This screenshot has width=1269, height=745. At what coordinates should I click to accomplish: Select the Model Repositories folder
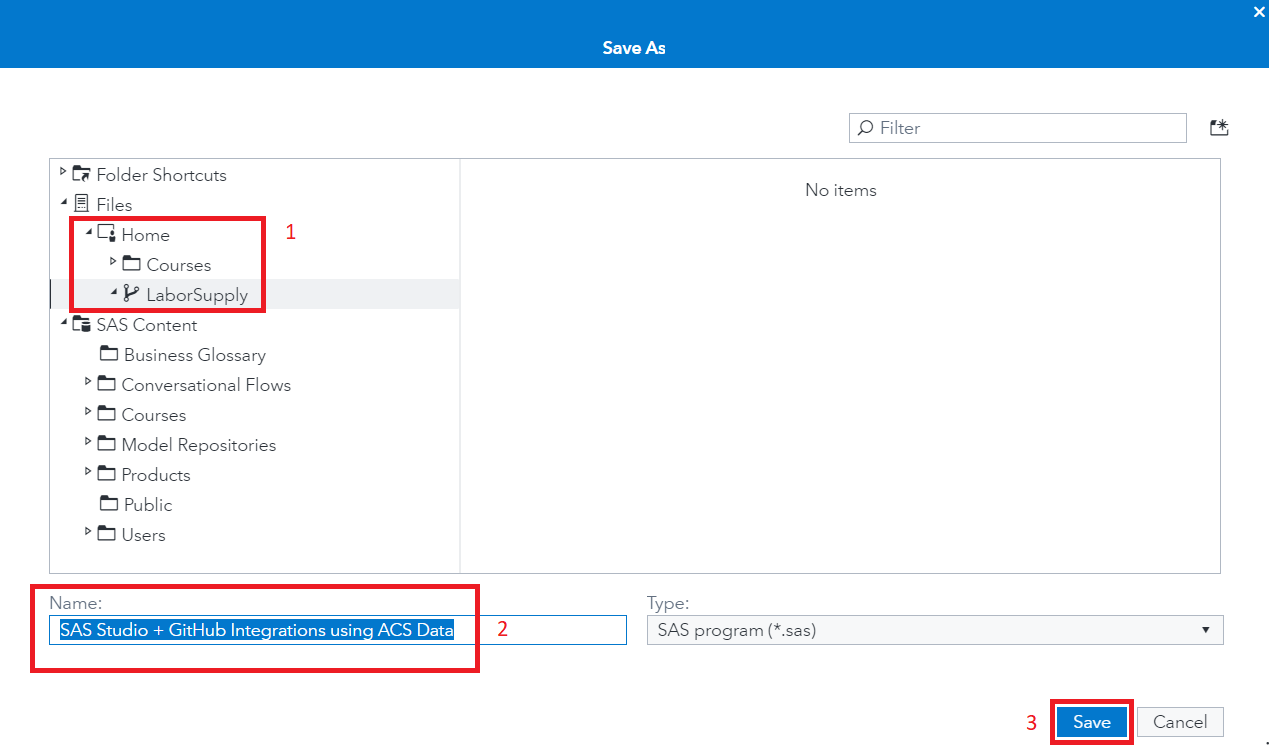(198, 444)
